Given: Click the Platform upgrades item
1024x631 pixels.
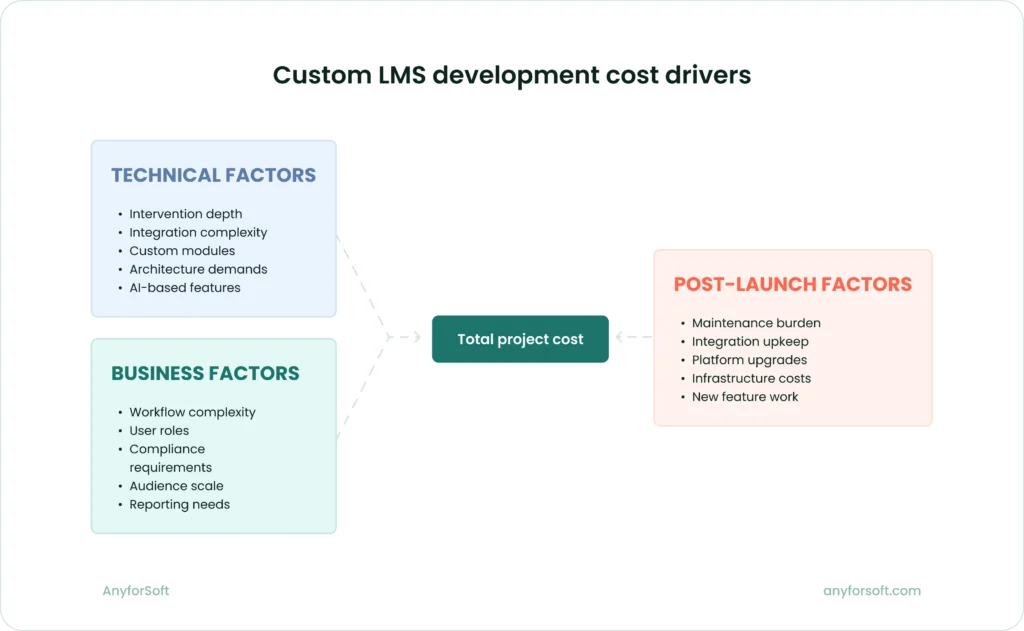Looking at the screenshot, I should (x=749, y=360).
